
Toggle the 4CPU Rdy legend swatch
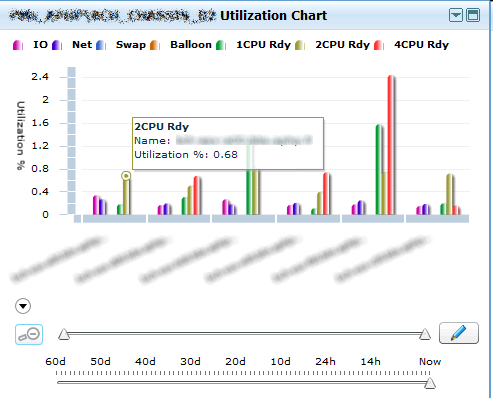(379, 45)
